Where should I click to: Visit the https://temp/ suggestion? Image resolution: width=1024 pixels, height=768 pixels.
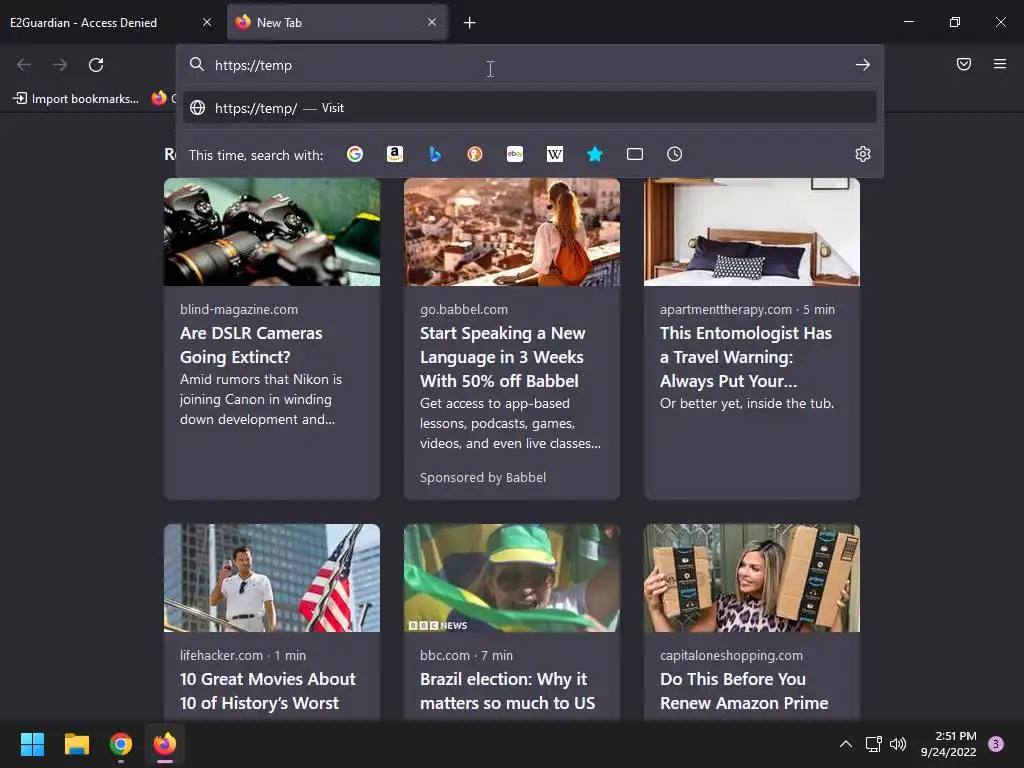click(x=530, y=108)
